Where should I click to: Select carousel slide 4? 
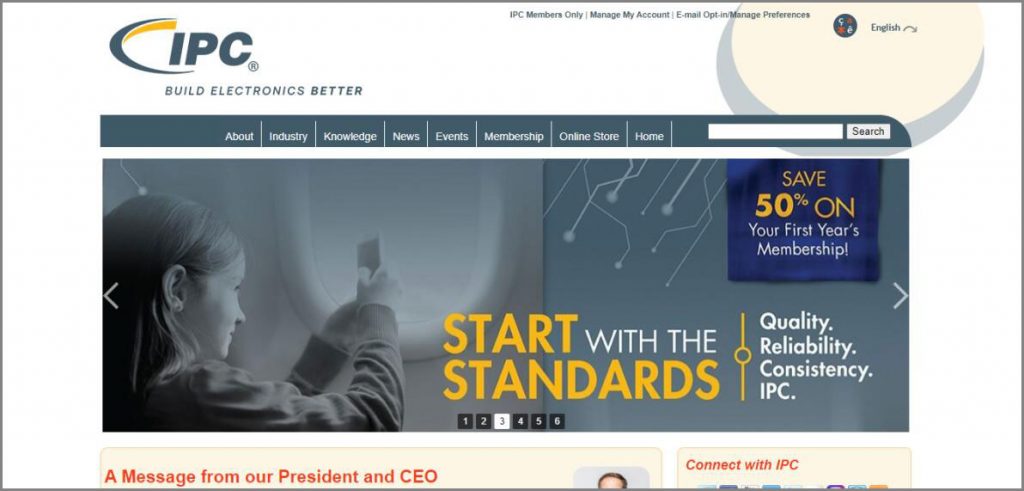coord(520,421)
